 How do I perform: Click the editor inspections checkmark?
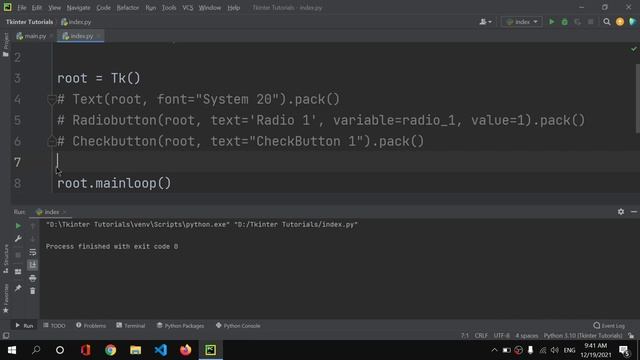[x=633, y=49]
